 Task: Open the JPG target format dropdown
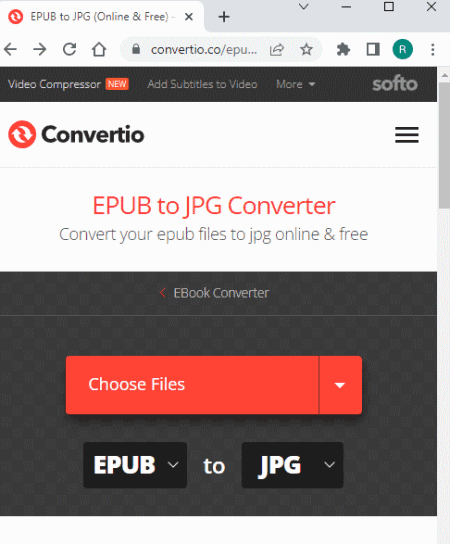coord(292,465)
